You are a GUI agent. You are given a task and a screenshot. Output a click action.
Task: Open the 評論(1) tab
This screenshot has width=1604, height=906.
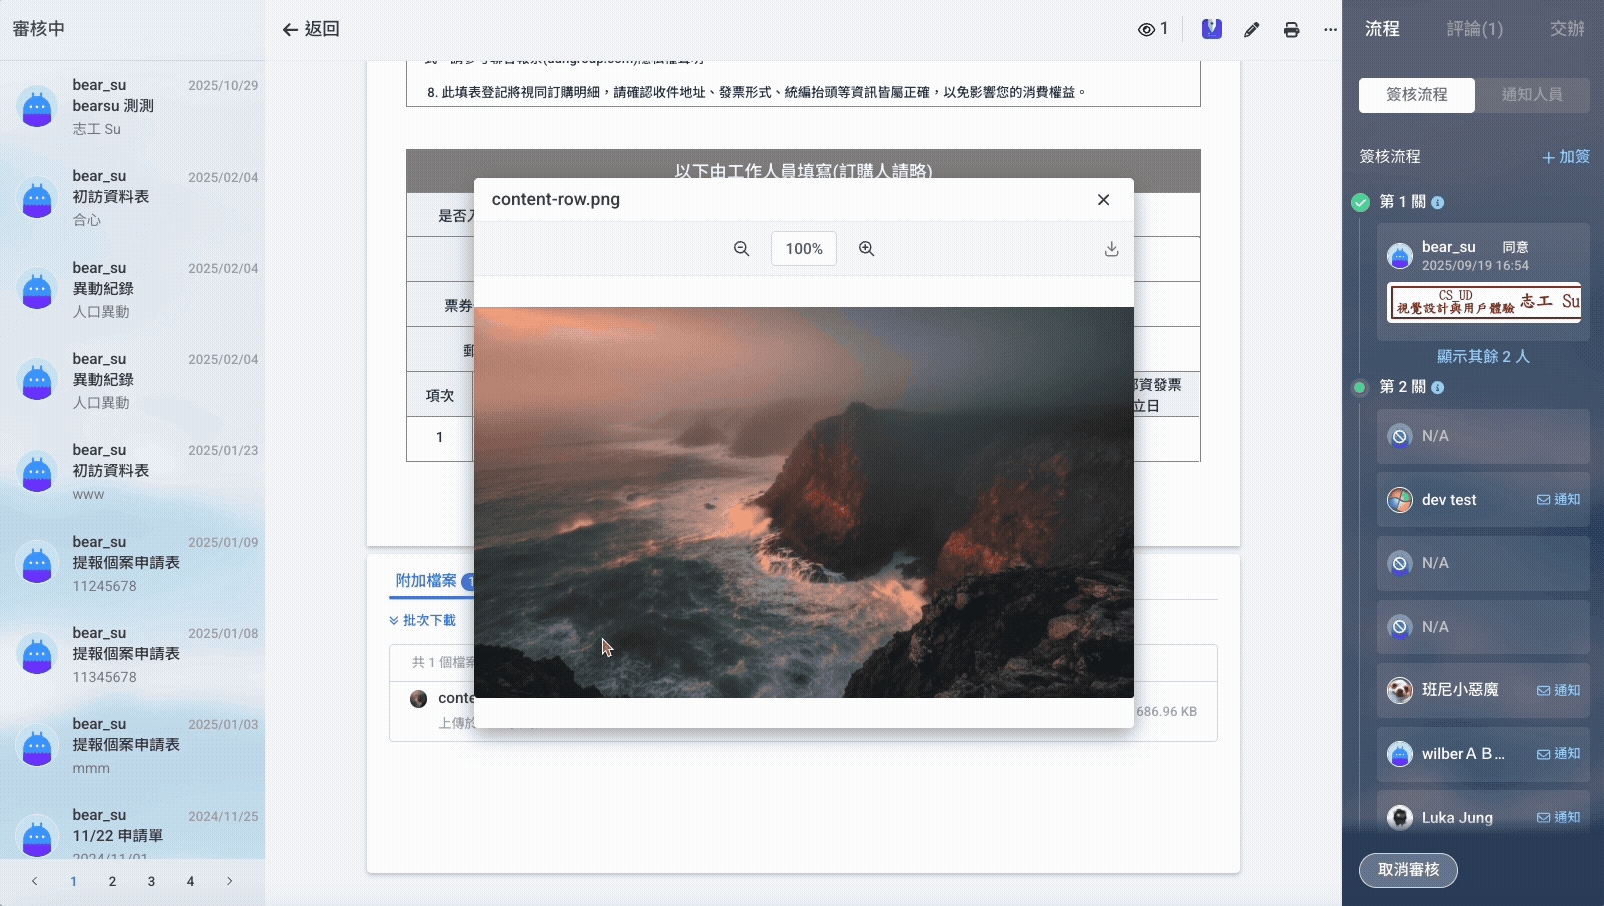point(1474,29)
